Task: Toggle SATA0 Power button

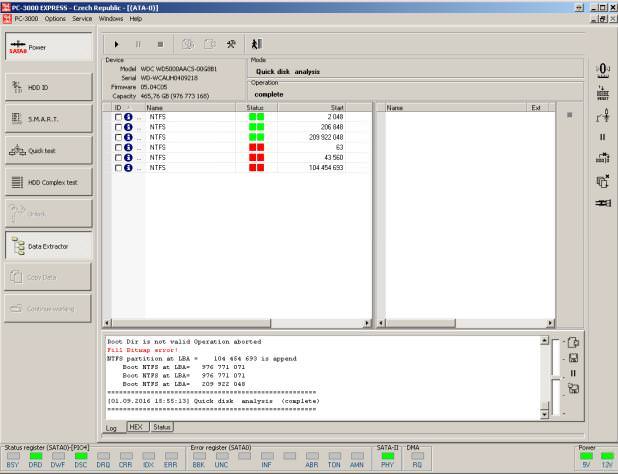Action: coord(48,47)
